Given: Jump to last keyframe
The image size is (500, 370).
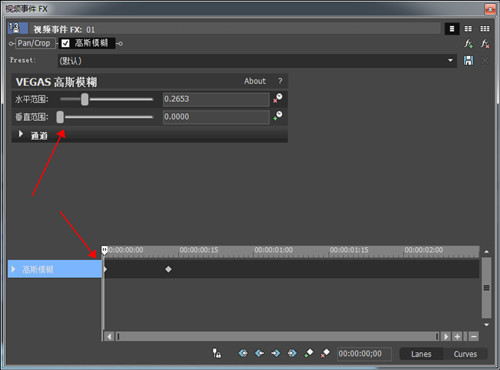Looking at the screenshot, I should (x=292, y=353).
